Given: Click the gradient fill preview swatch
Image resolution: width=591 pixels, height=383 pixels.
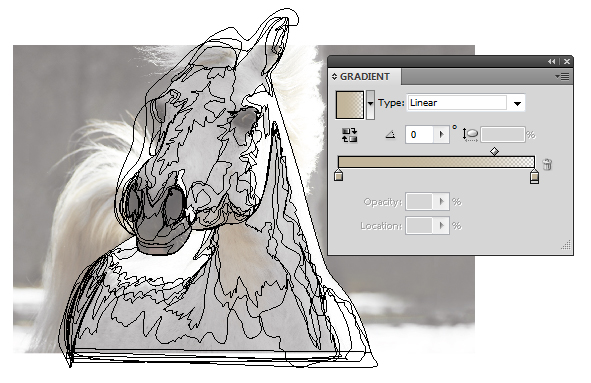Looking at the screenshot, I should point(350,104).
